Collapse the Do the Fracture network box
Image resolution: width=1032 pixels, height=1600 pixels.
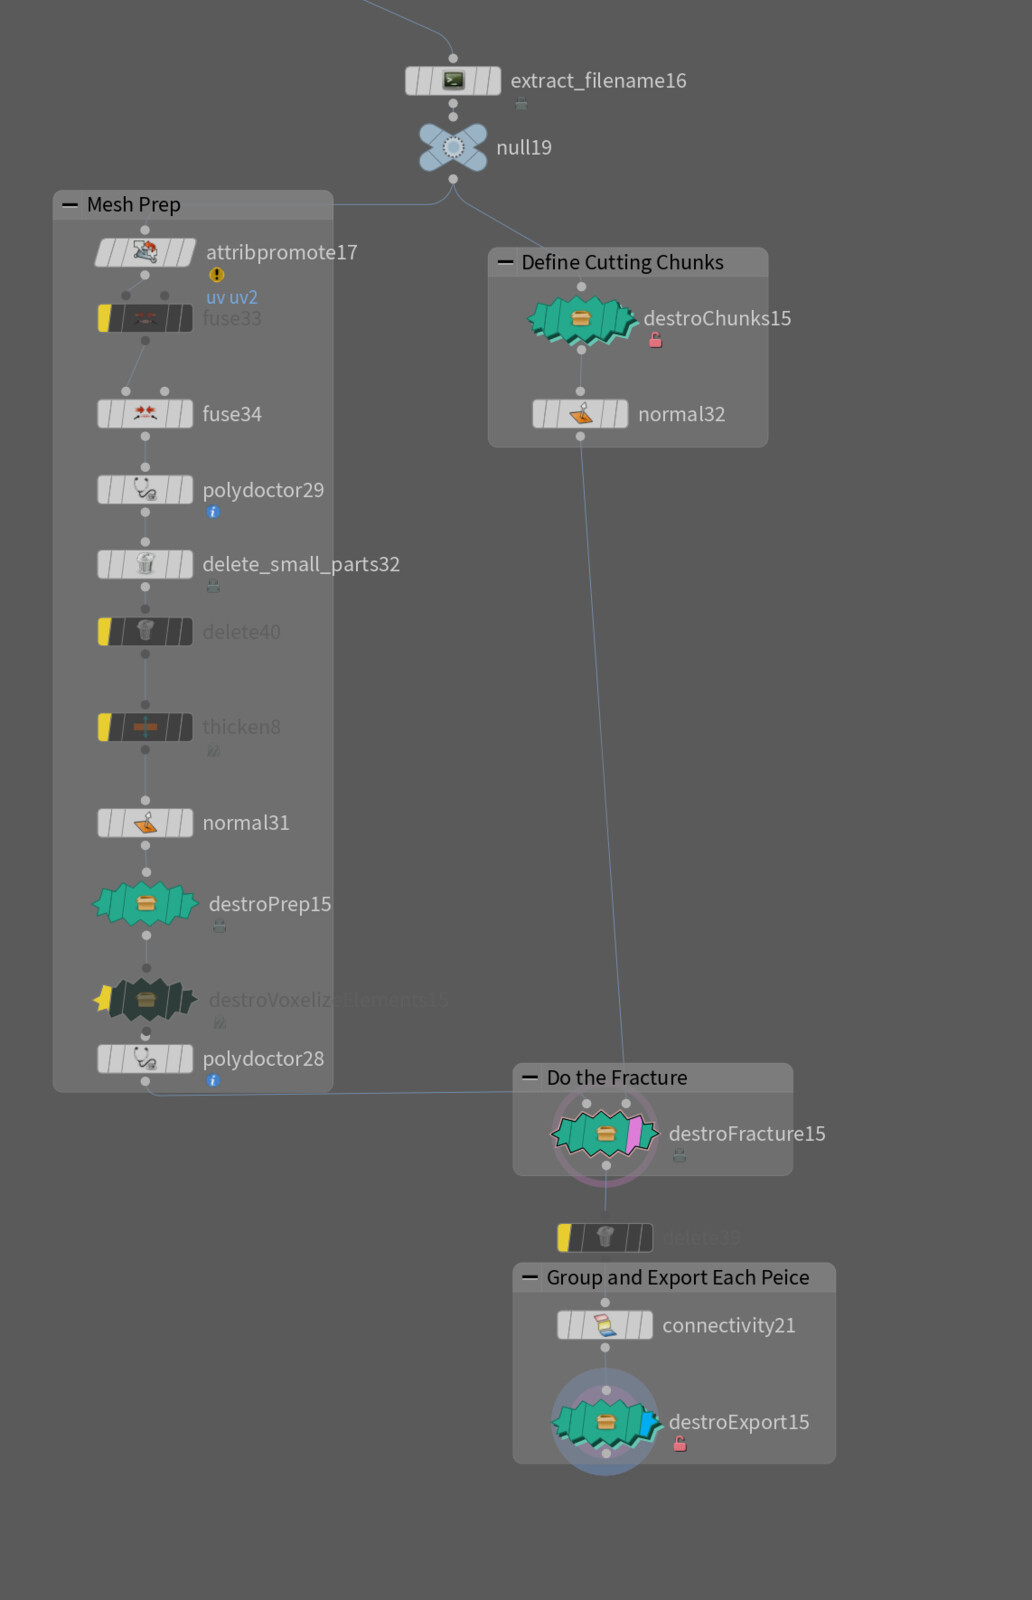[530, 1078]
